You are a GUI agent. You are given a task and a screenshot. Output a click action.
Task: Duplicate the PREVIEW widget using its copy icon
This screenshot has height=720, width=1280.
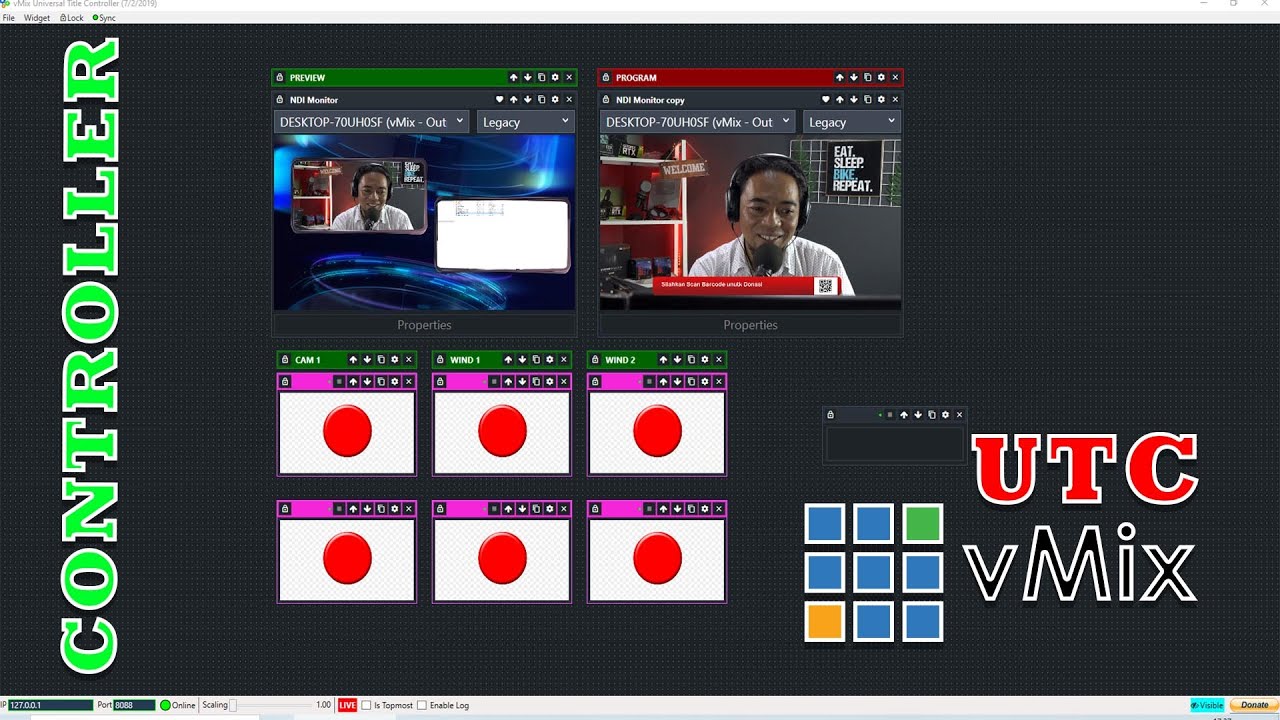(x=542, y=77)
